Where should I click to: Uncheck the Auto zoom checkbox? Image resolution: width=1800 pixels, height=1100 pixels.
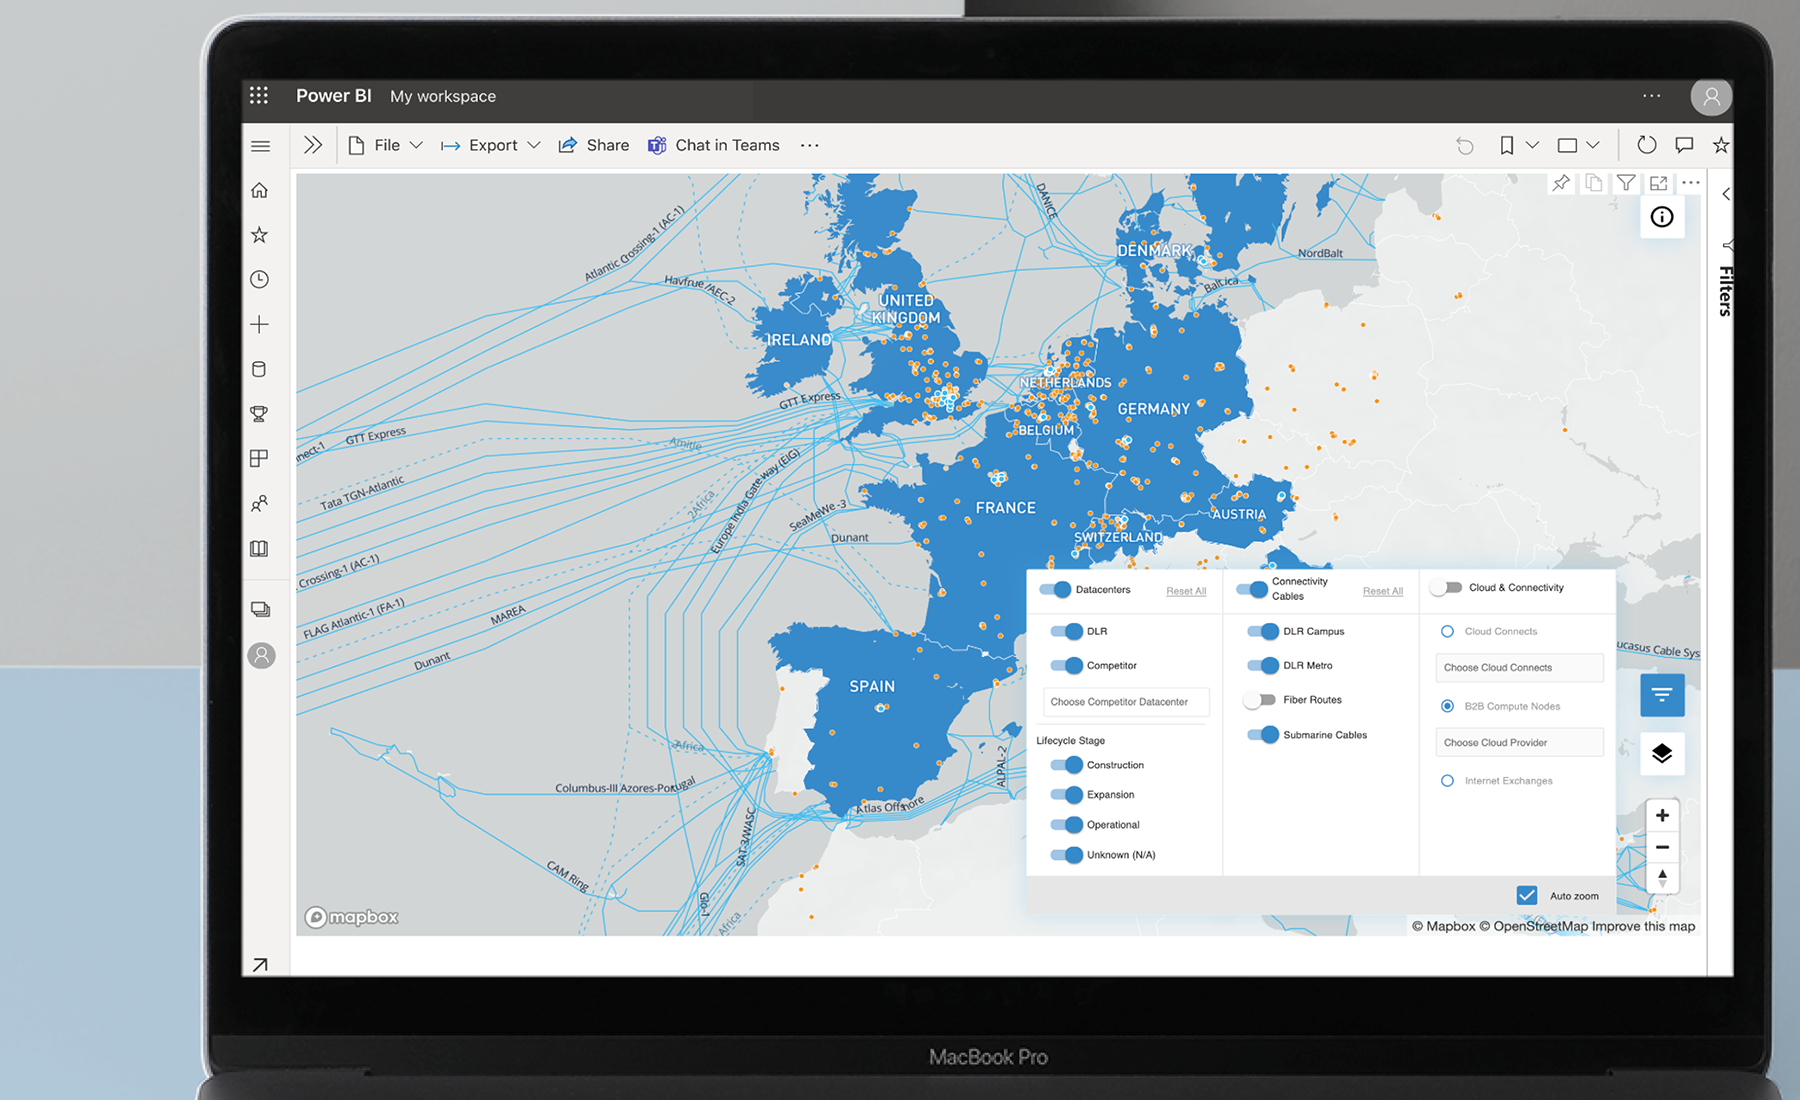click(1527, 895)
